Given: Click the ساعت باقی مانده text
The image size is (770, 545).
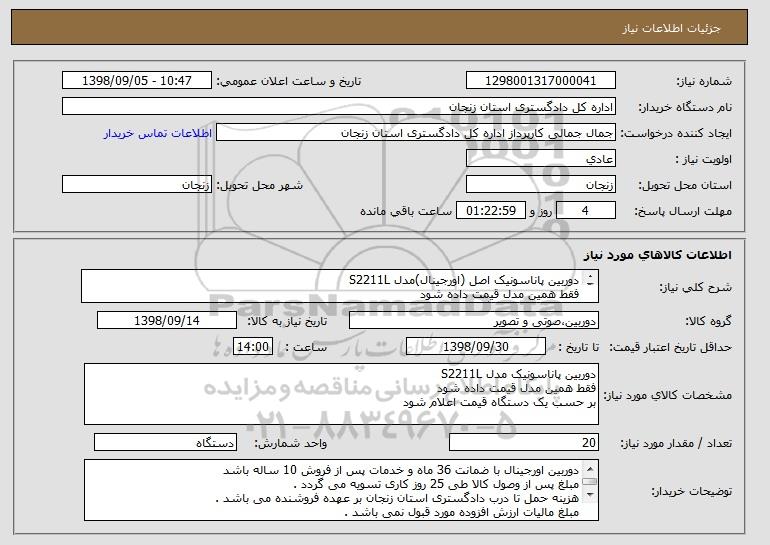Looking at the screenshot, I should 406,212.
